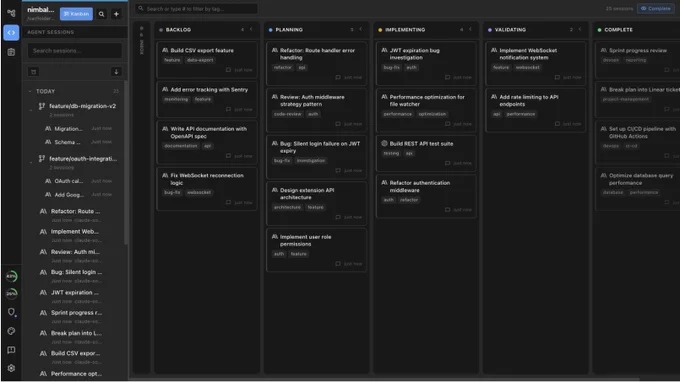Click the plus icon to add session

116,14
